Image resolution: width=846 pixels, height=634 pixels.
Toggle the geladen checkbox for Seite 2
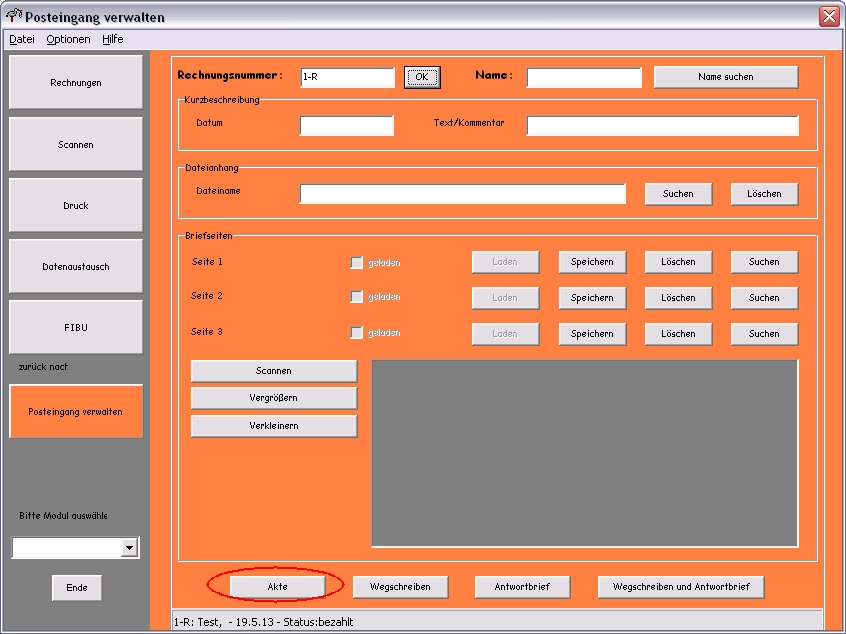[x=357, y=297]
